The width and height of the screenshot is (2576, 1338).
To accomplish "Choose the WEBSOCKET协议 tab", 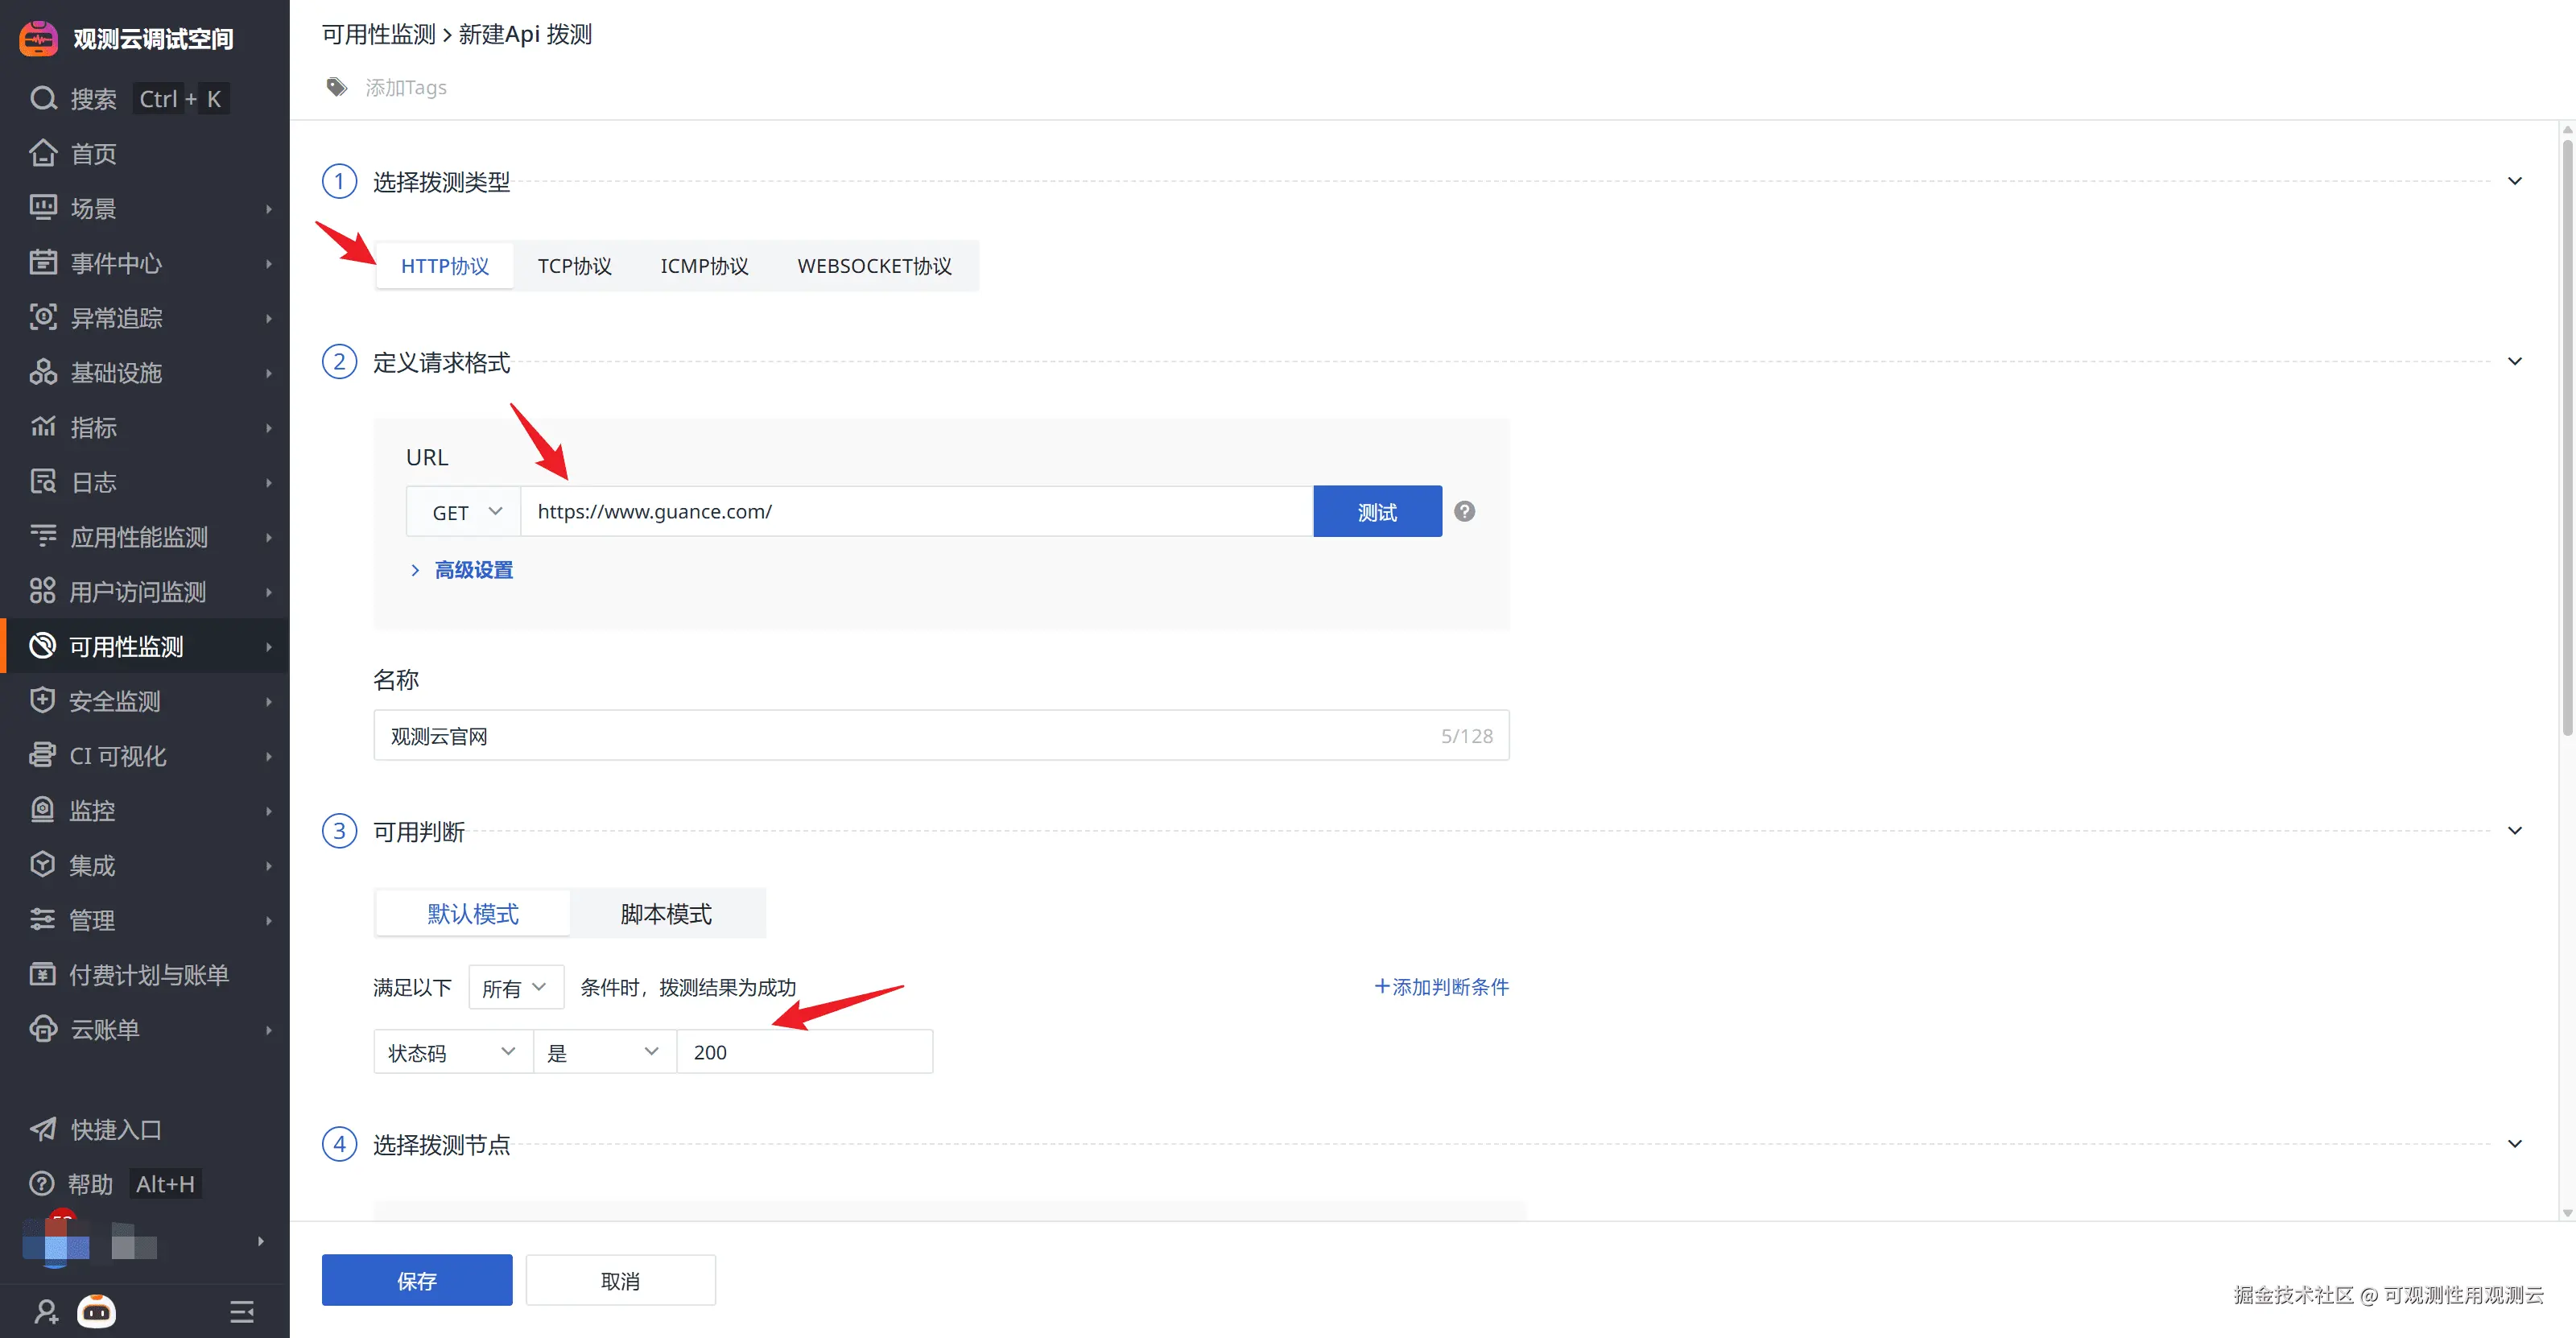I will pos(874,266).
